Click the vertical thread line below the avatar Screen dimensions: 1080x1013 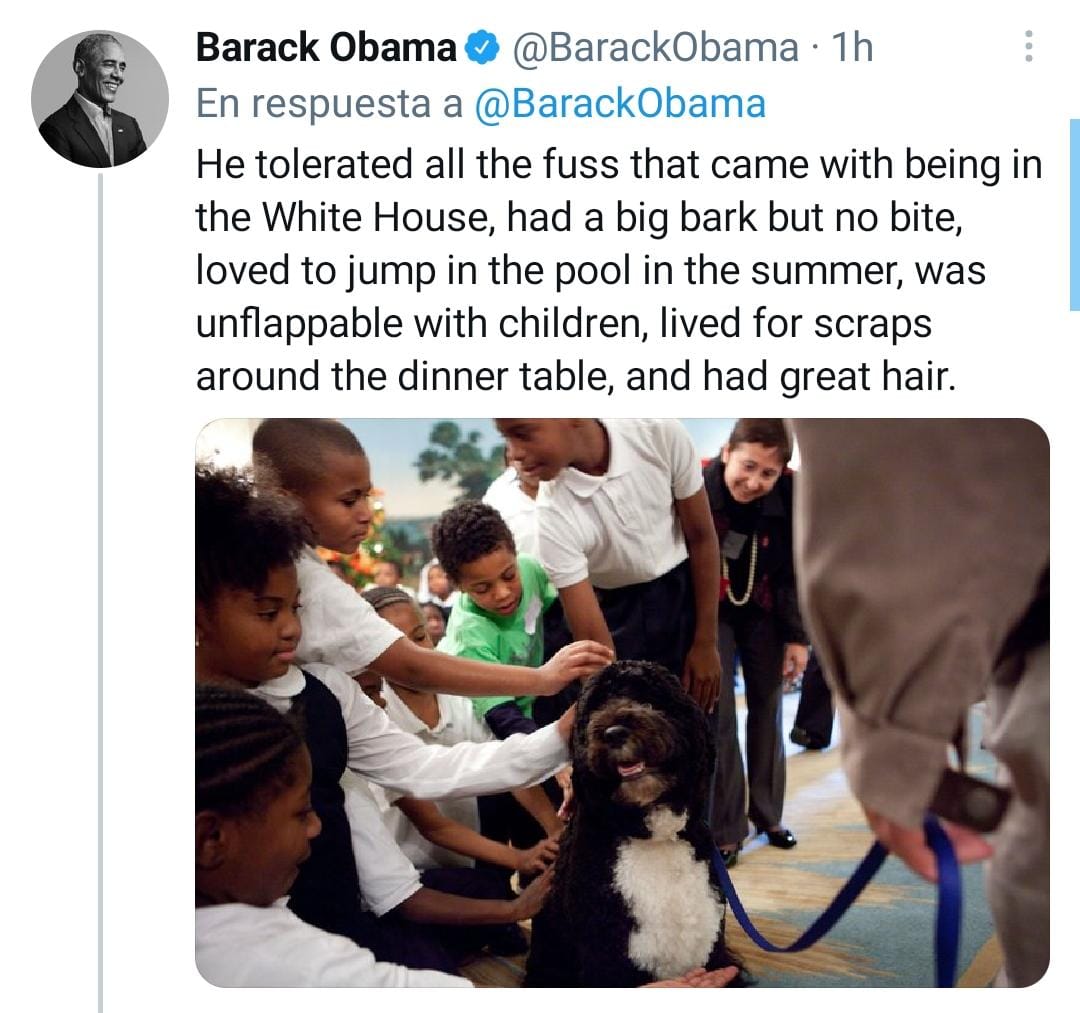tap(100, 580)
